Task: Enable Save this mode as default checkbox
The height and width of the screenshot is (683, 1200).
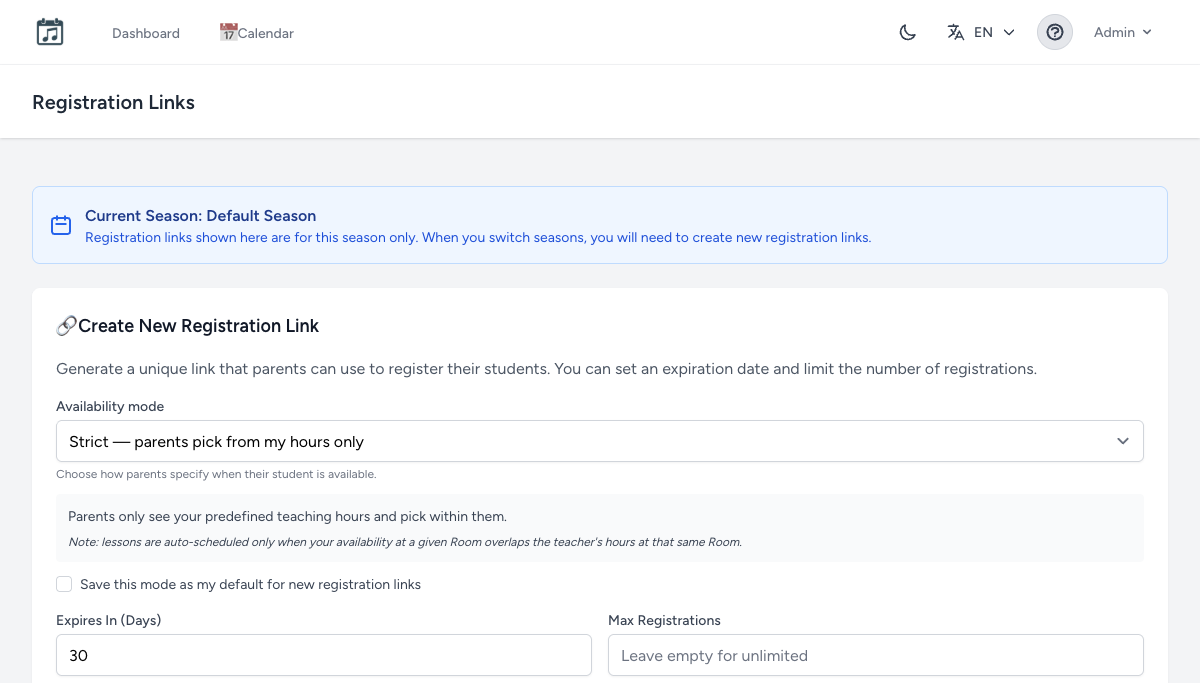Action: click(x=64, y=584)
